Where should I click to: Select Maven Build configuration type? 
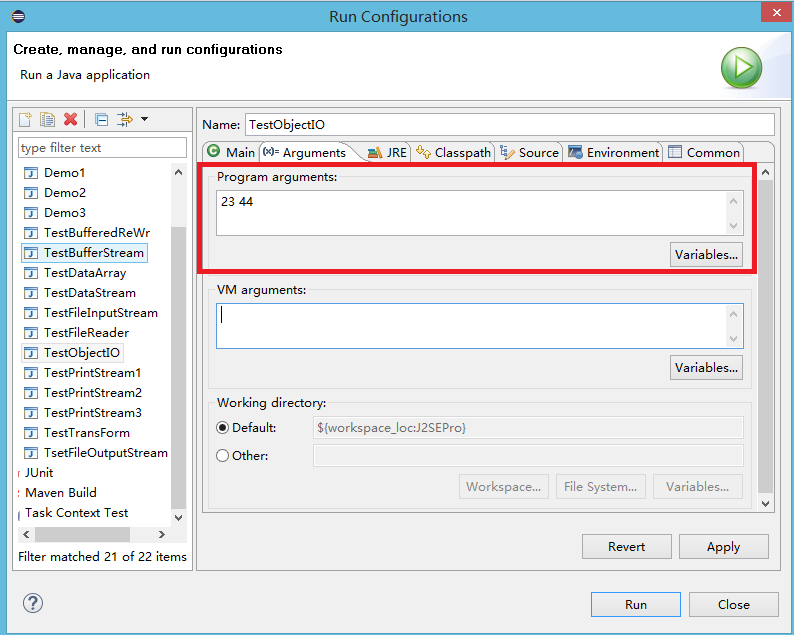pyautogui.click(x=61, y=493)
